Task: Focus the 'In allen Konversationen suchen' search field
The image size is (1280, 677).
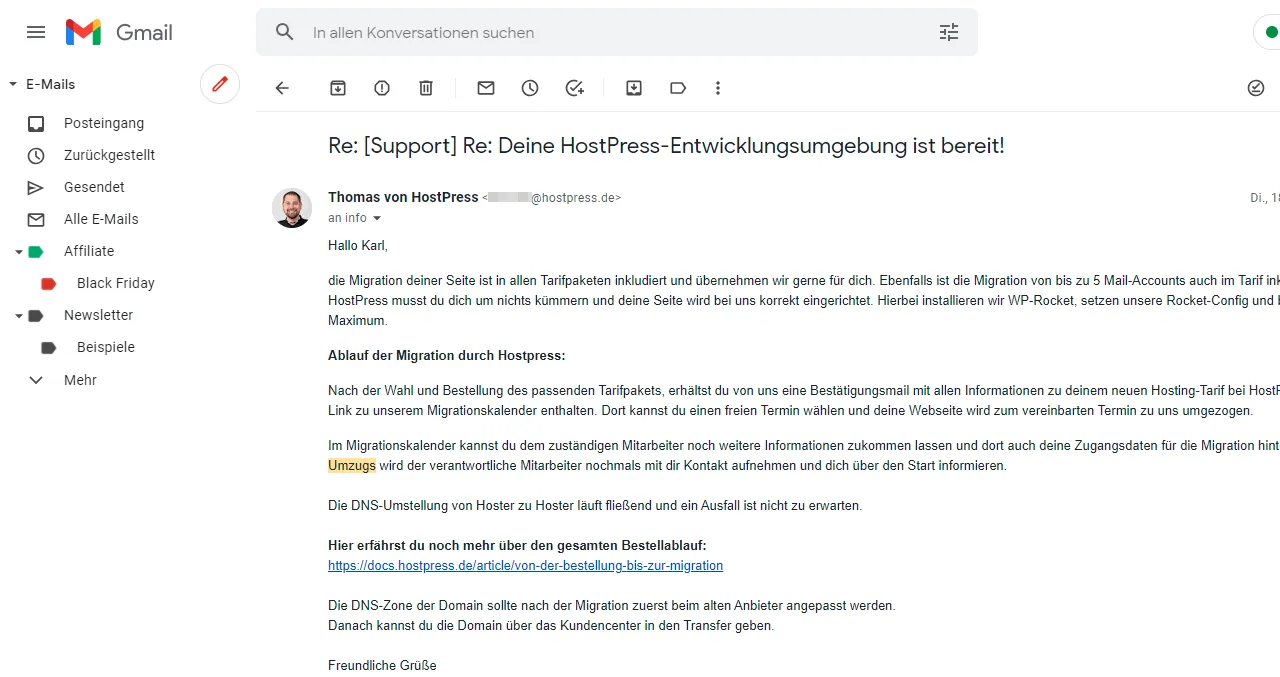Action: pos(617,32)
